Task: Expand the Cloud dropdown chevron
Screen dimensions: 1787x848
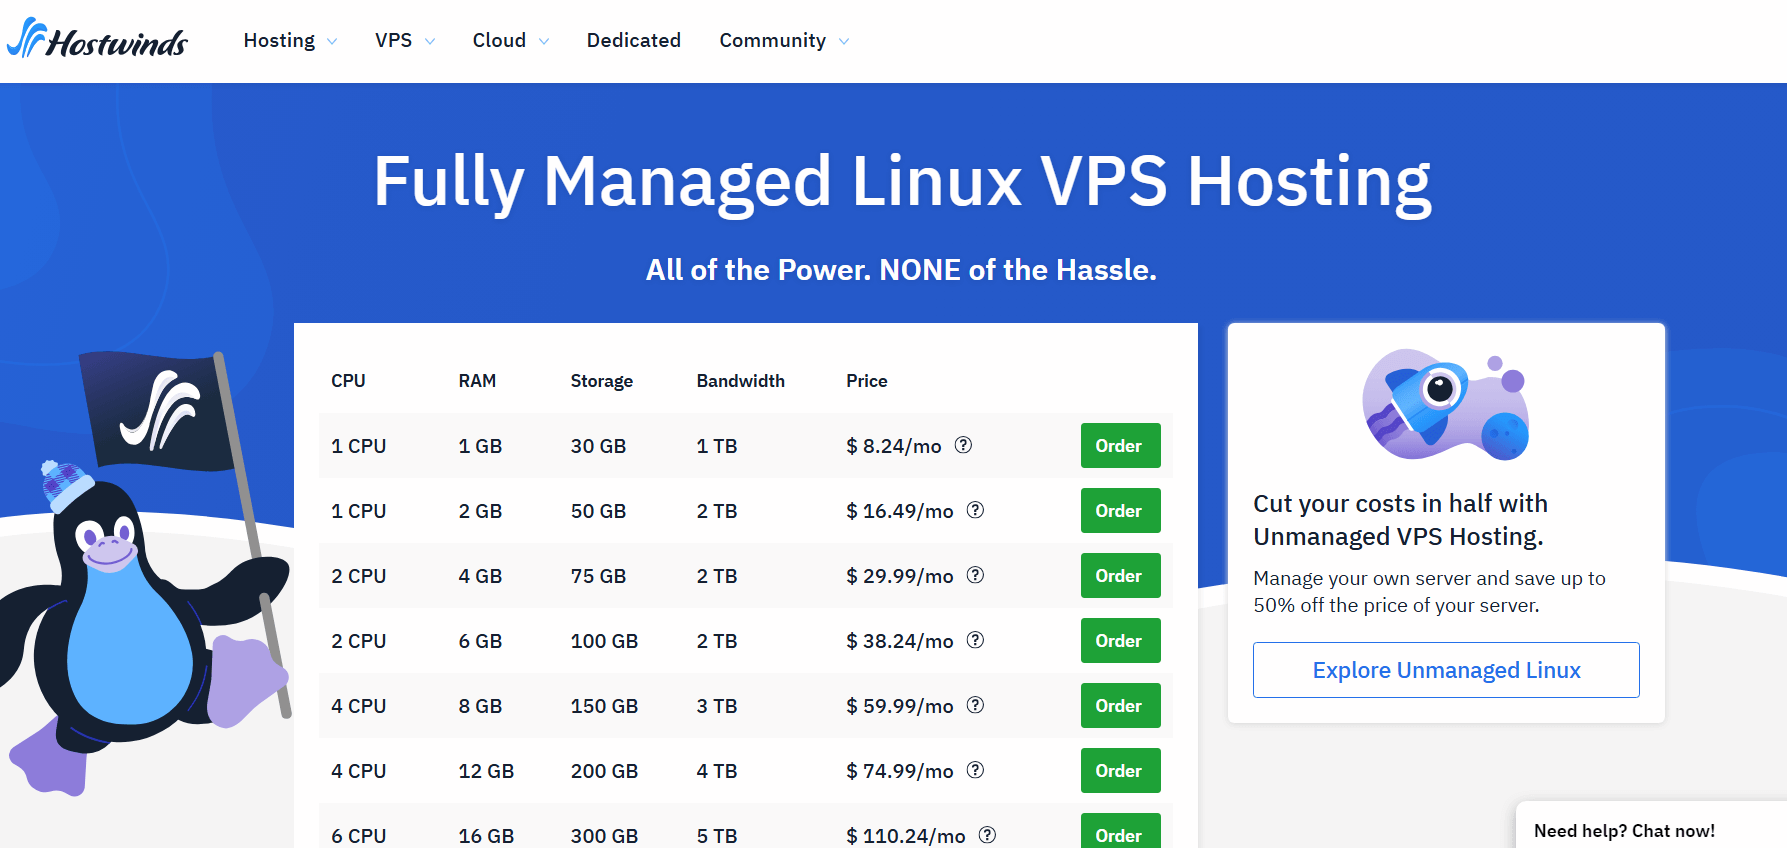Action: click(544, 41)
